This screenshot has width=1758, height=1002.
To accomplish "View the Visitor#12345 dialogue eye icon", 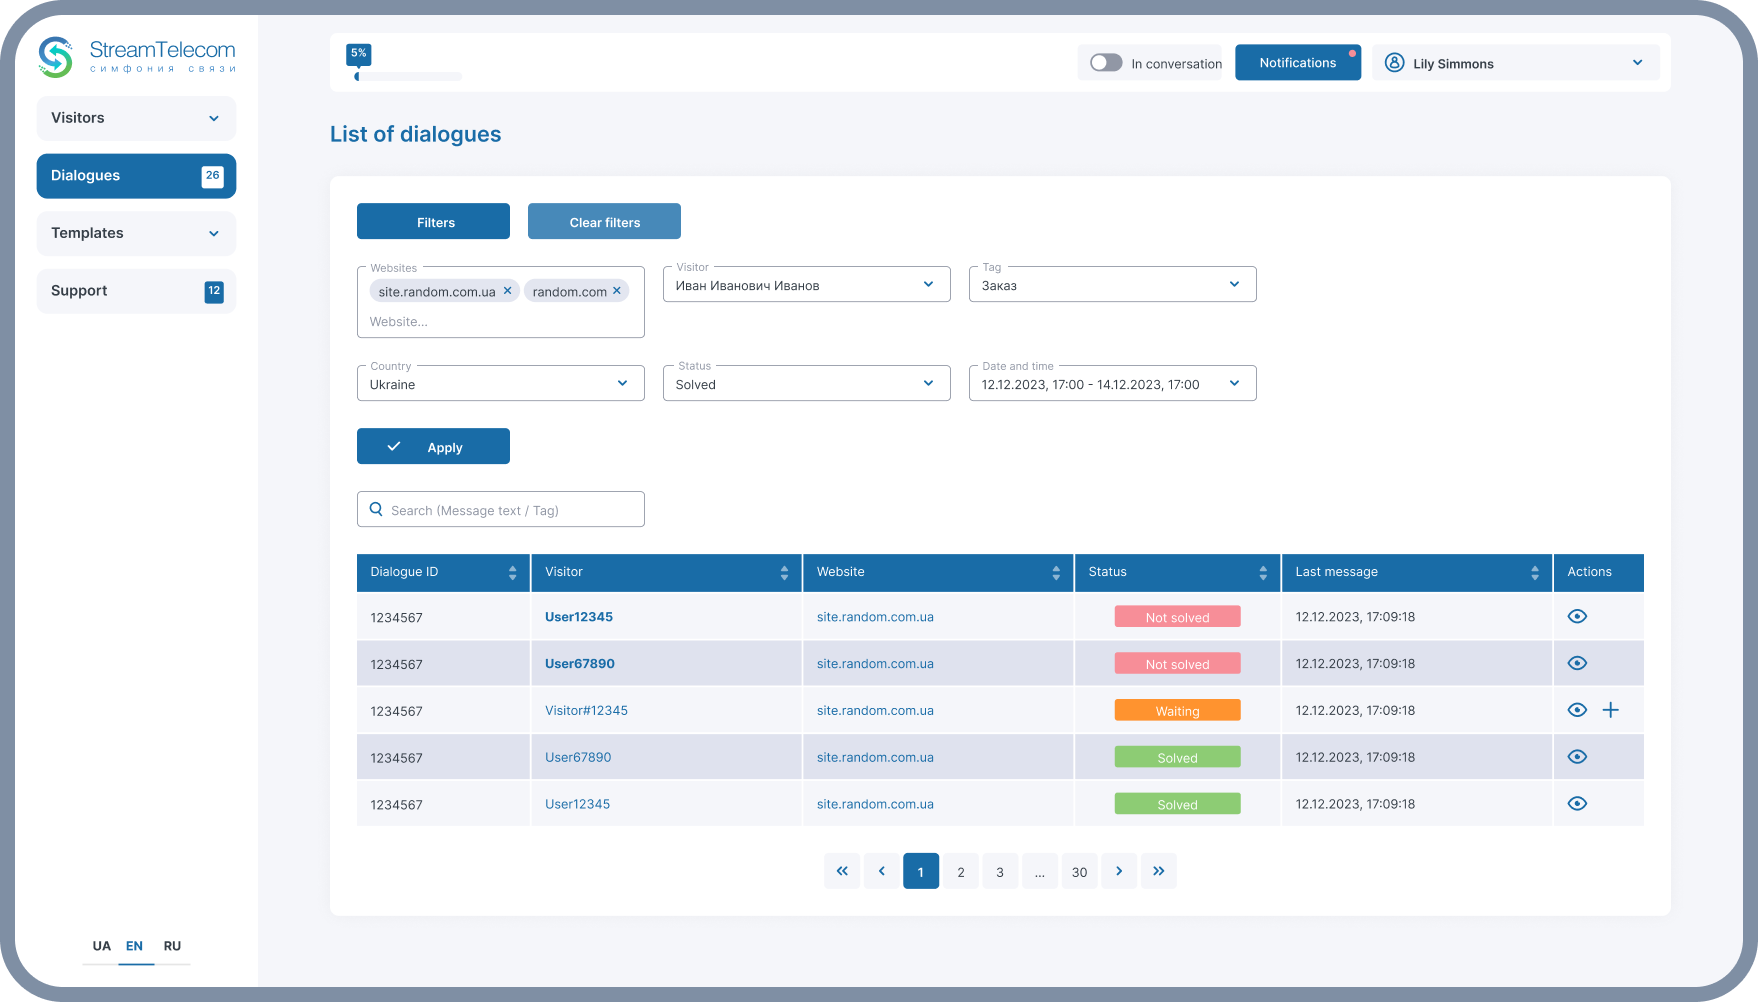I will (x=1577, y=710).
